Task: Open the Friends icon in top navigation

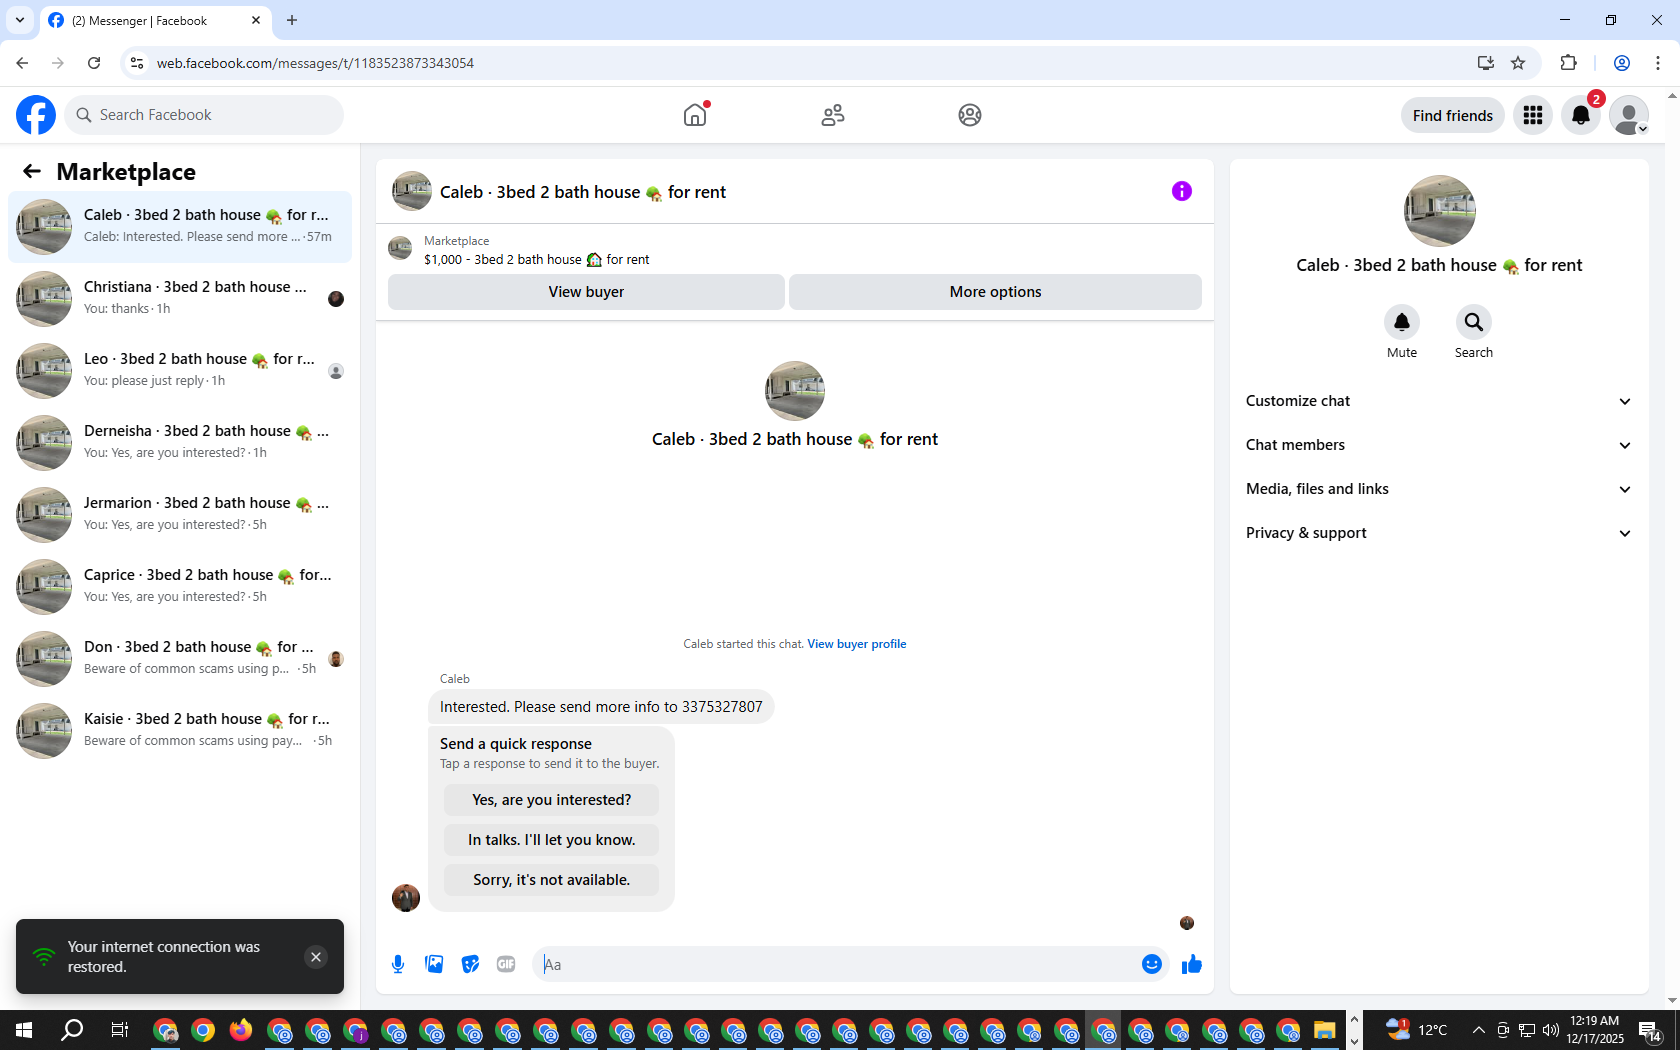Action: [x=833, y=115]
